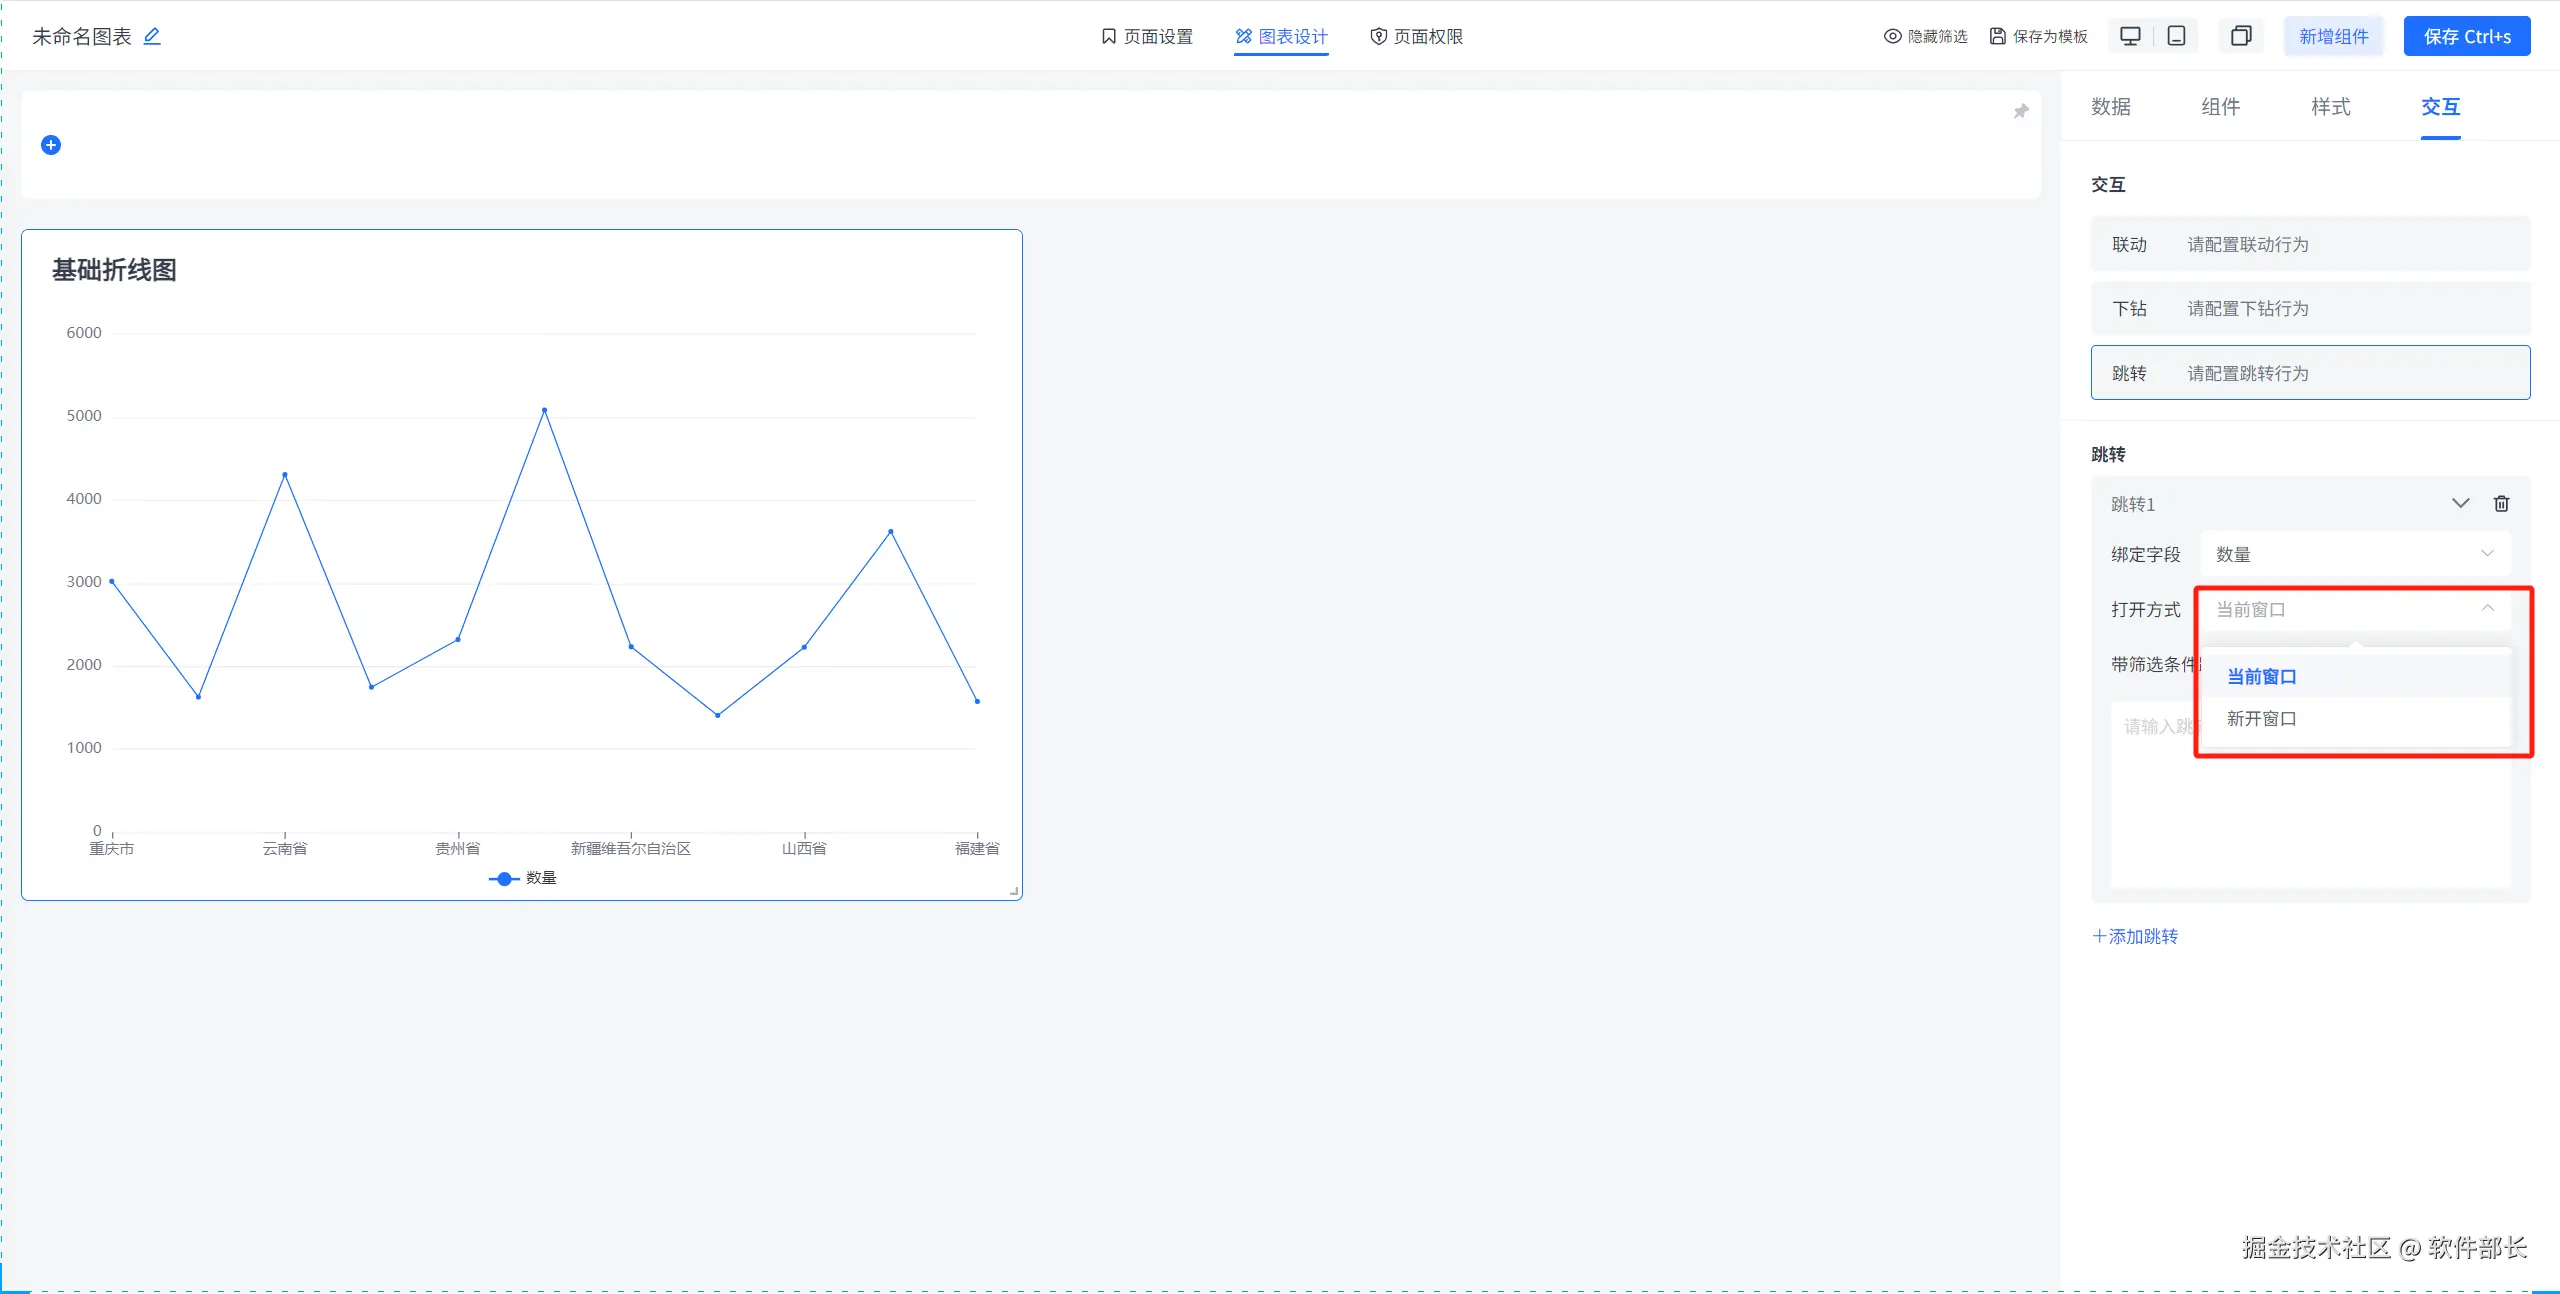Click the pencil edit icon beside chart title

(x=152, y=37)
